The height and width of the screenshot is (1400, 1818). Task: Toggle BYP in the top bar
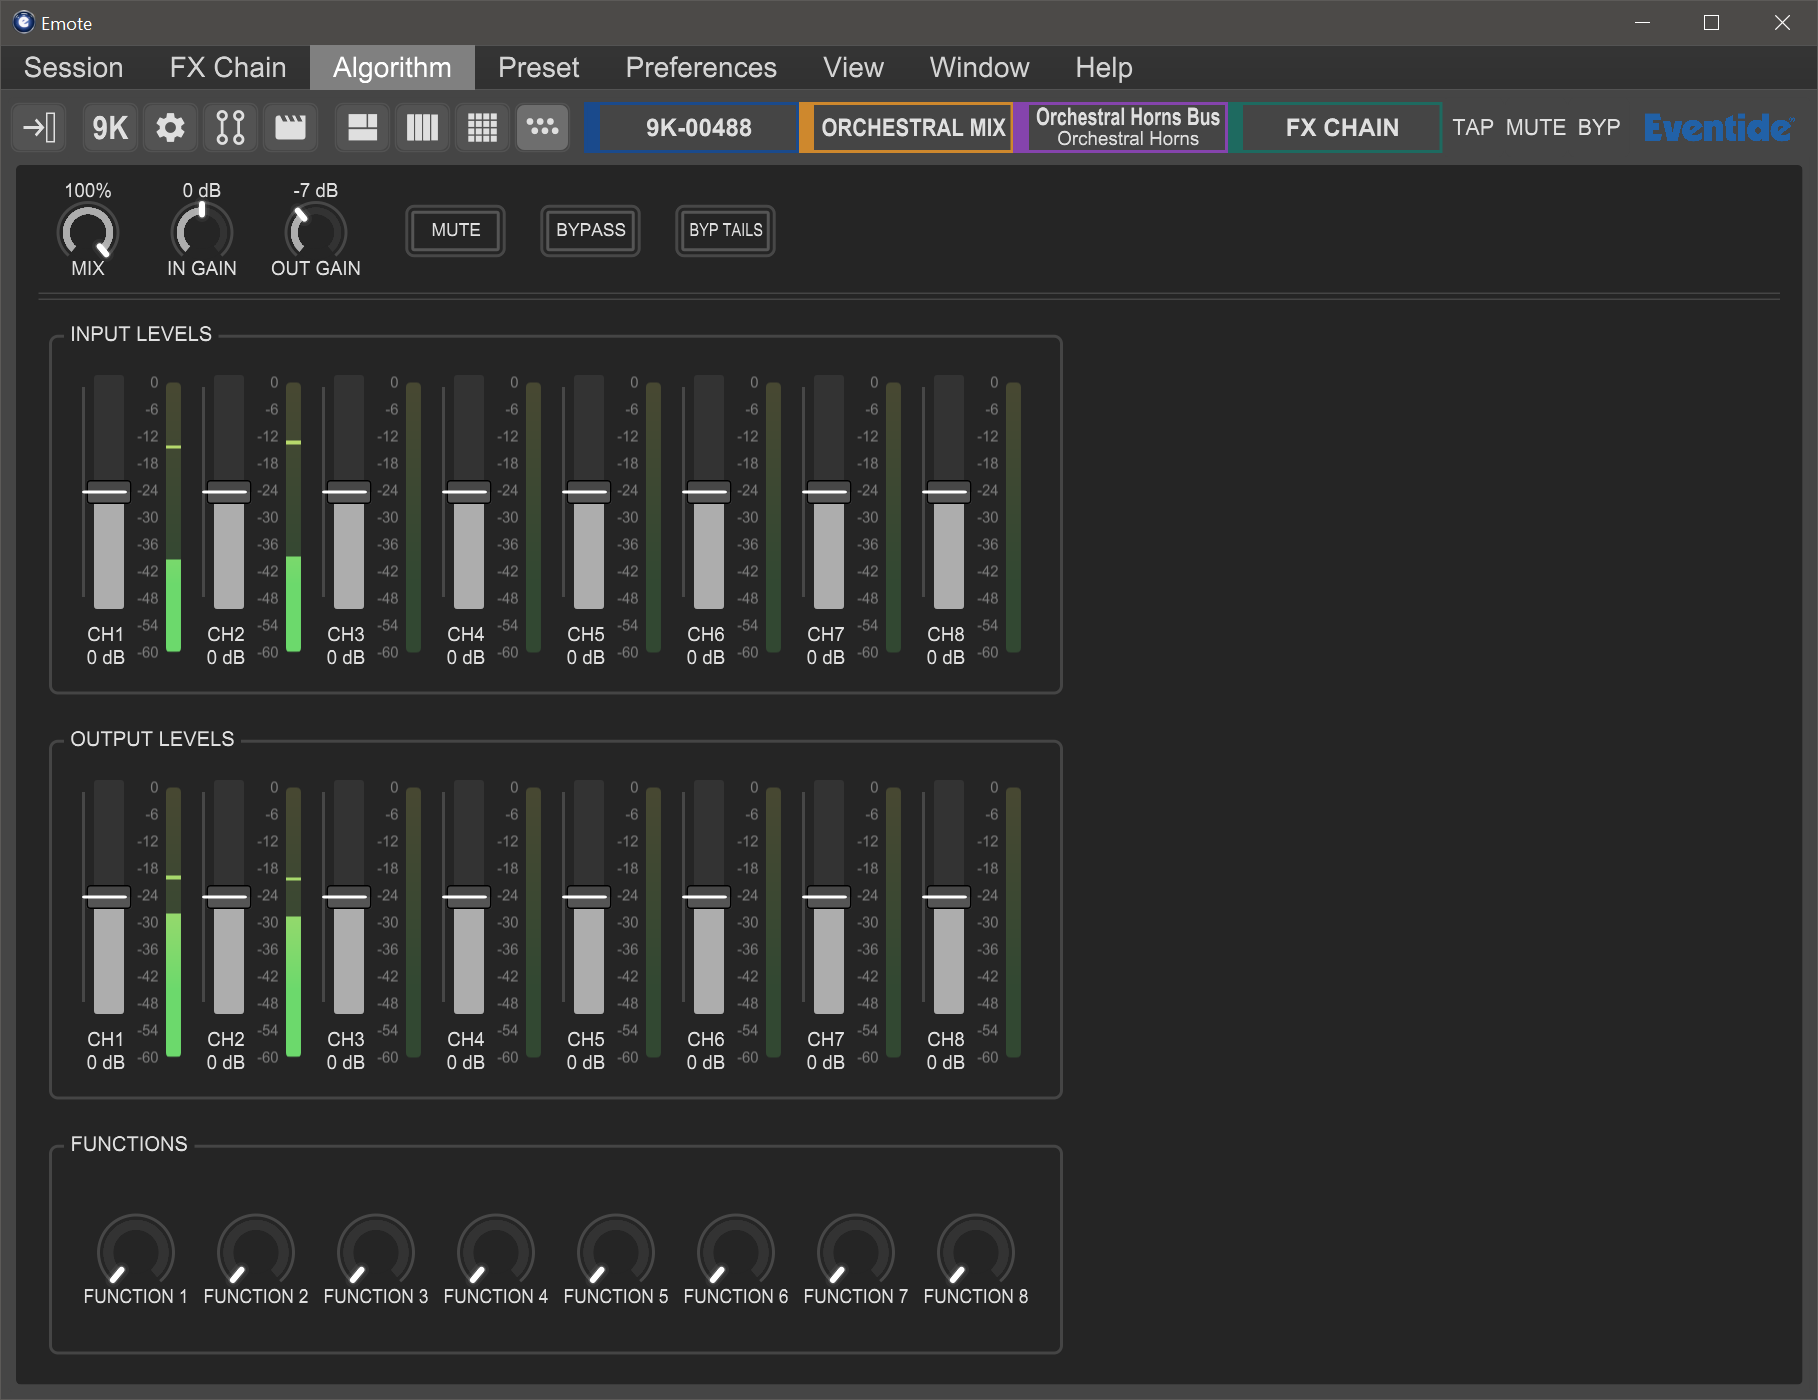[1599, 128]
